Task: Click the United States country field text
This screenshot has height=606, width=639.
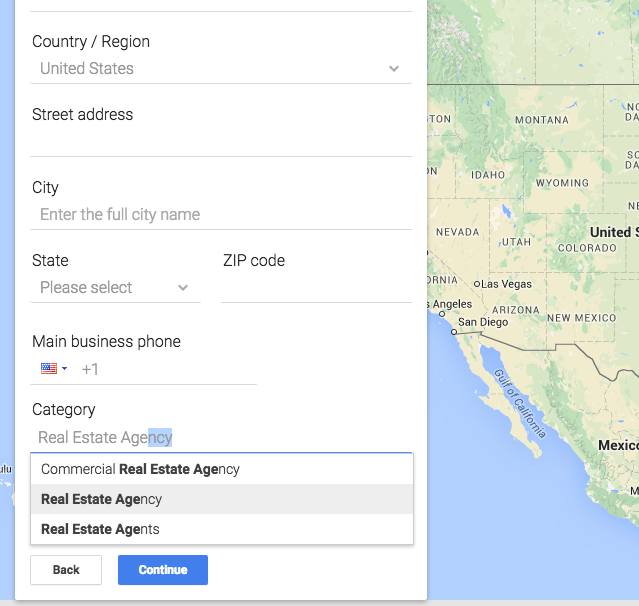Action: [87, 68]
